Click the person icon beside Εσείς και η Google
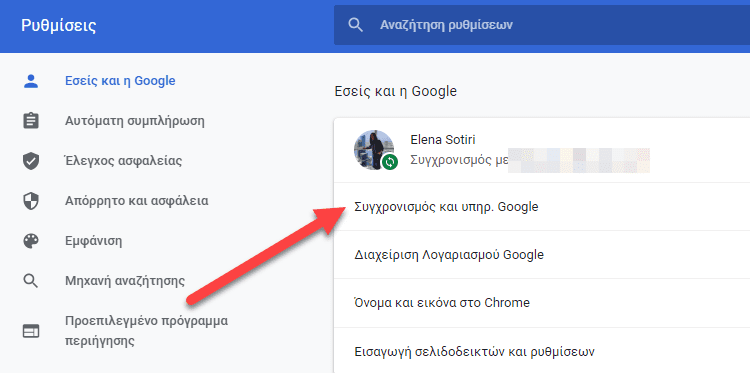The width and height of the screenshot is (750, 373). coord(31,81)
